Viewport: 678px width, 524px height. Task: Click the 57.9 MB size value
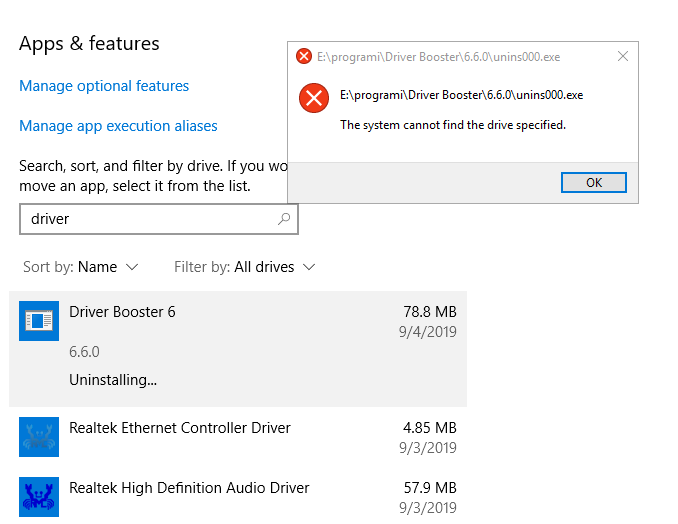(x=430, y=488)
